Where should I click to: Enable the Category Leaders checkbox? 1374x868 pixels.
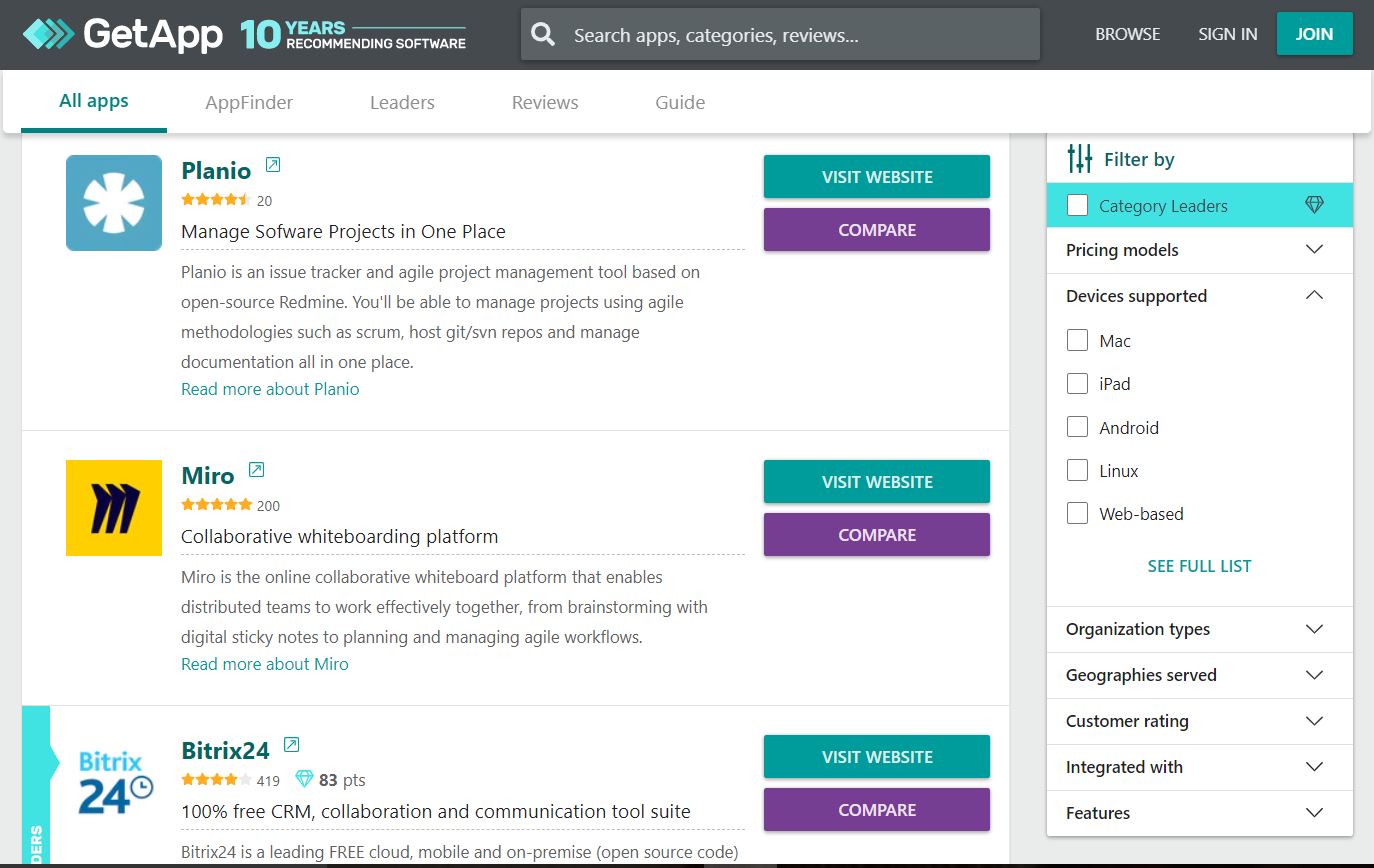click(x=1077, y=205)
